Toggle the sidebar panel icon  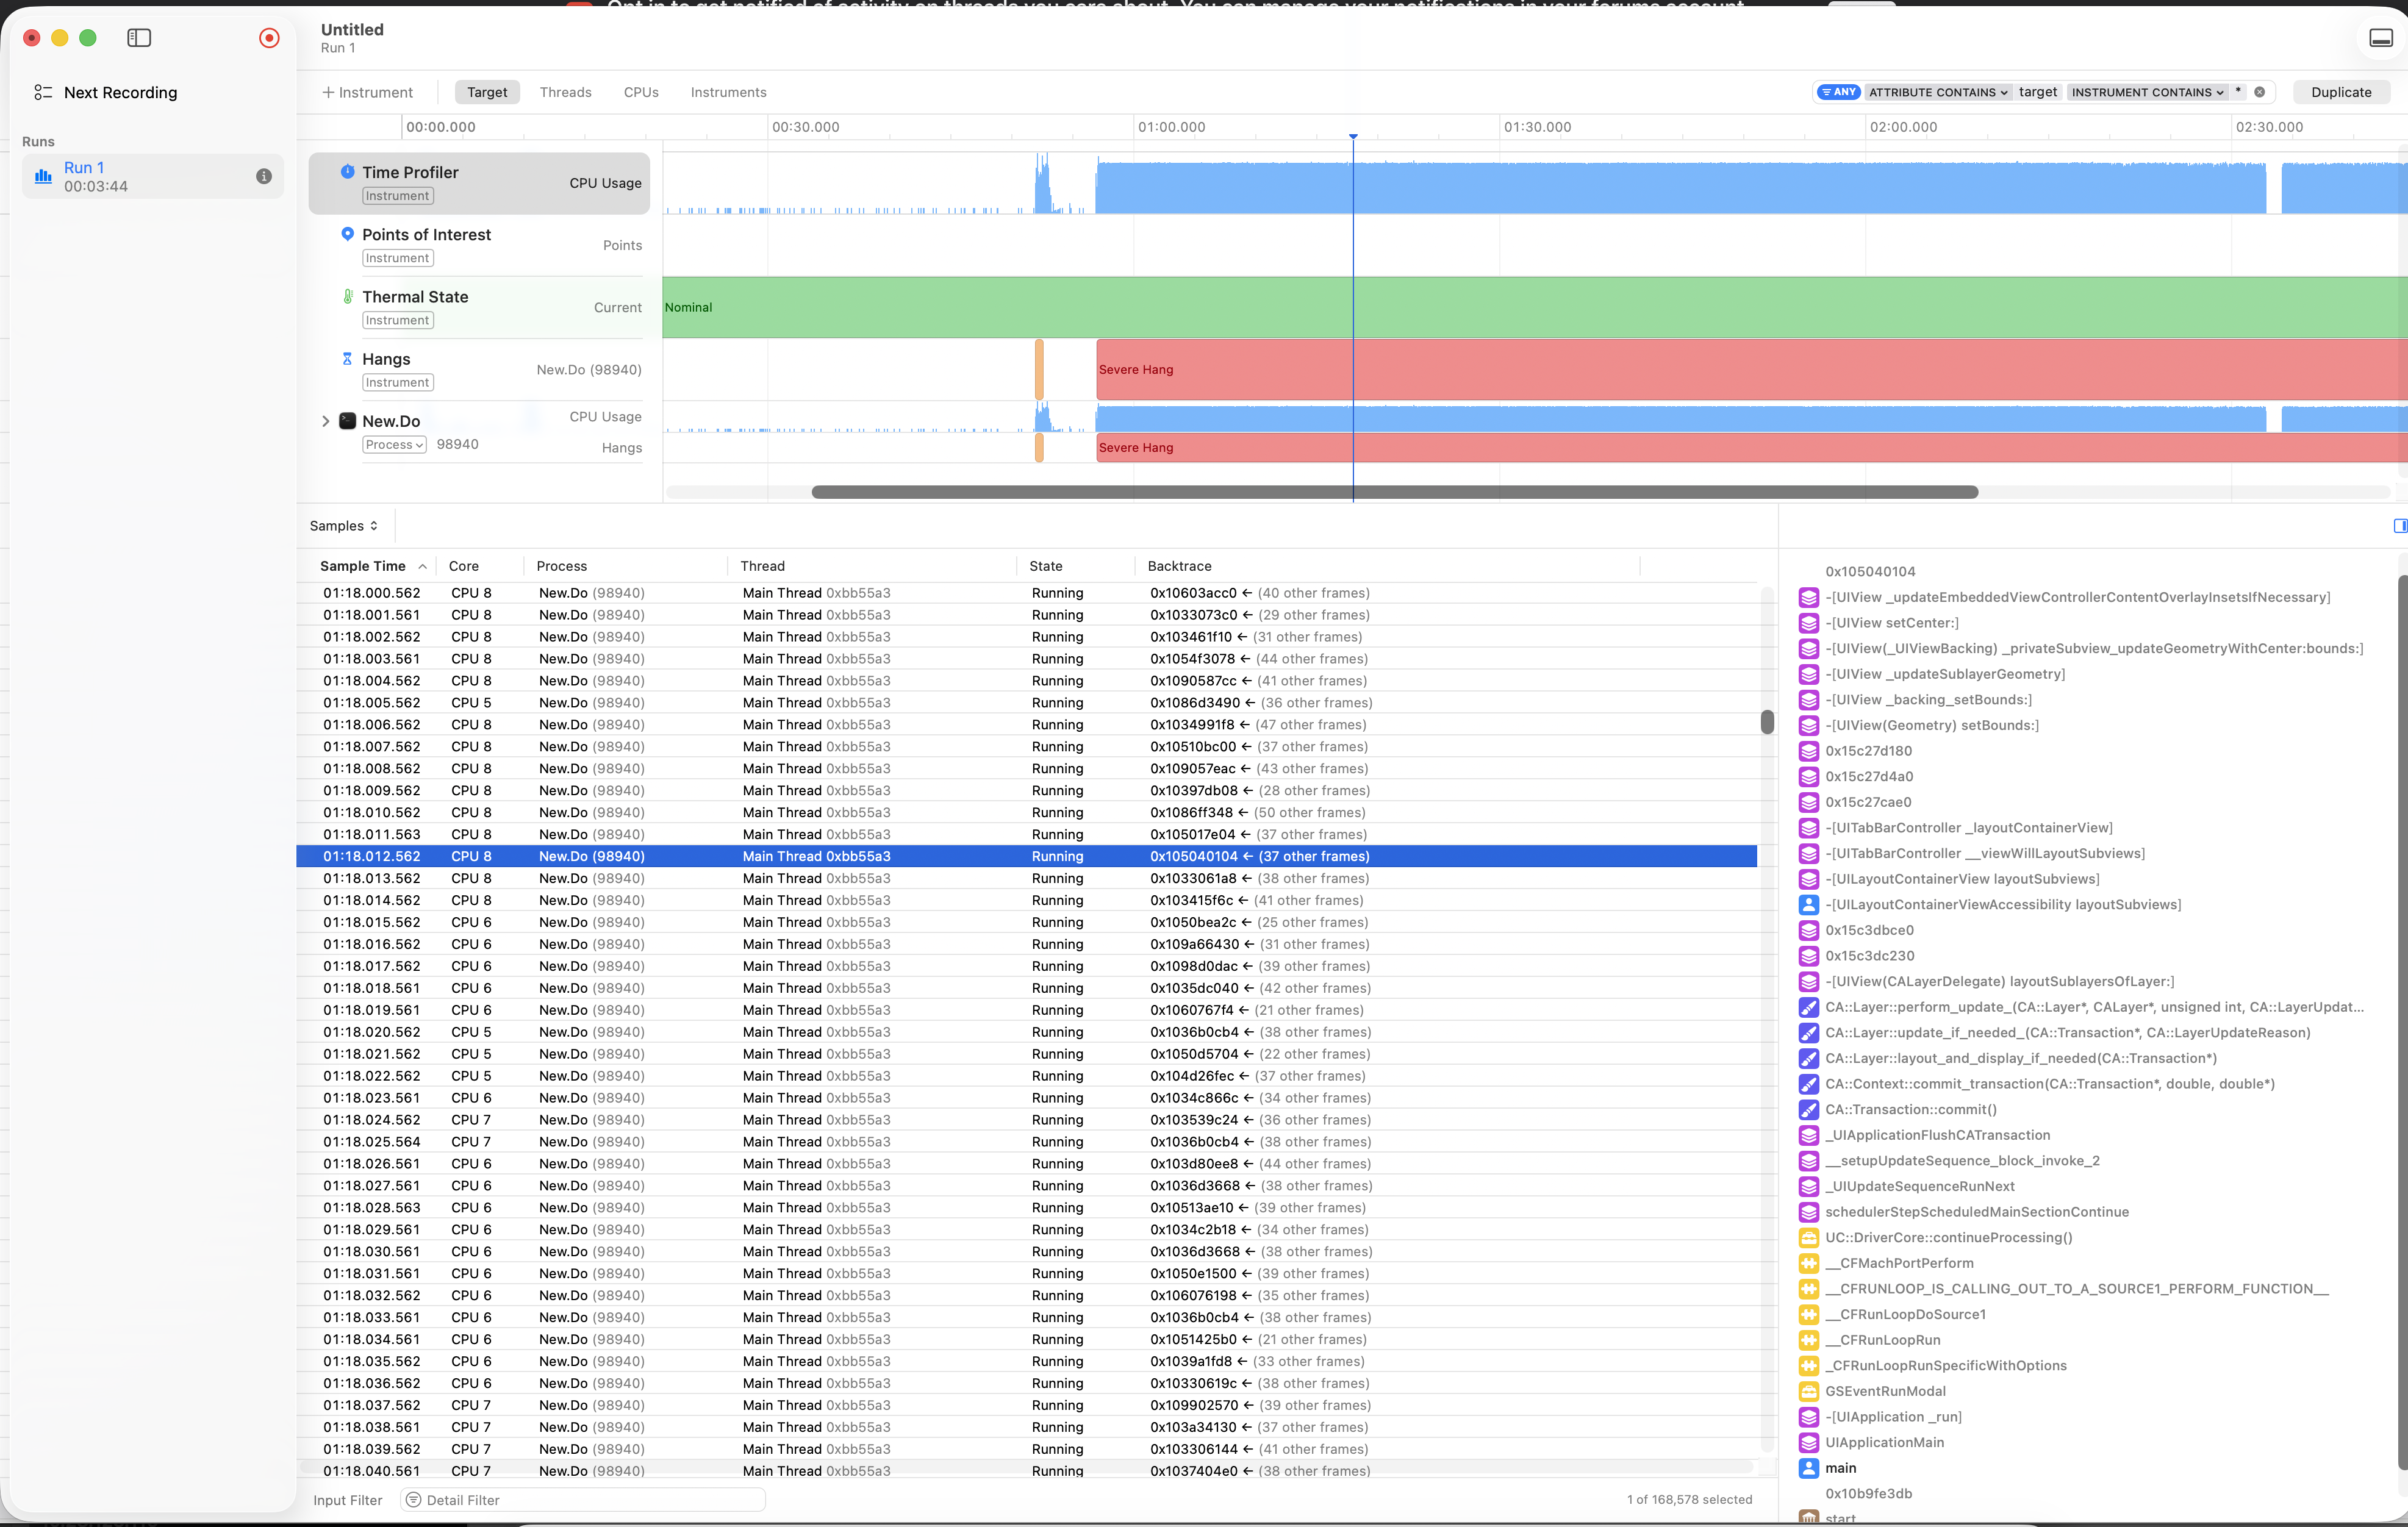[x=139, y=38]
